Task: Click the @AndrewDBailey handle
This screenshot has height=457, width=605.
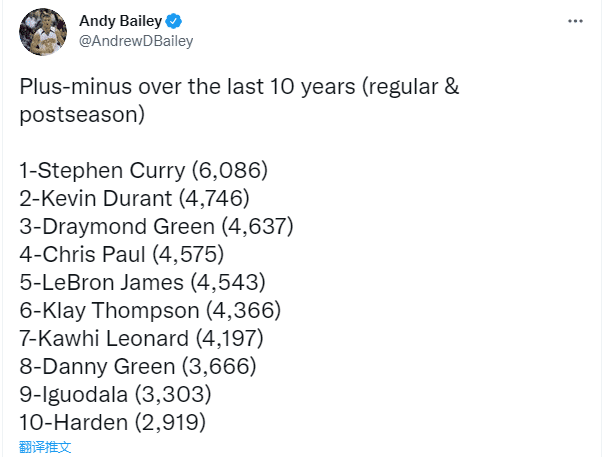Action: click(136, 41)
